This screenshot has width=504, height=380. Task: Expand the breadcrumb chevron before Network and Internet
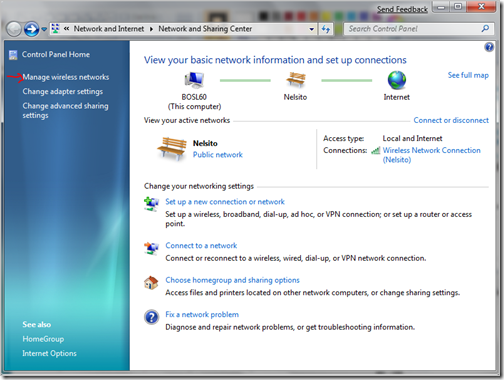point(67,29)
